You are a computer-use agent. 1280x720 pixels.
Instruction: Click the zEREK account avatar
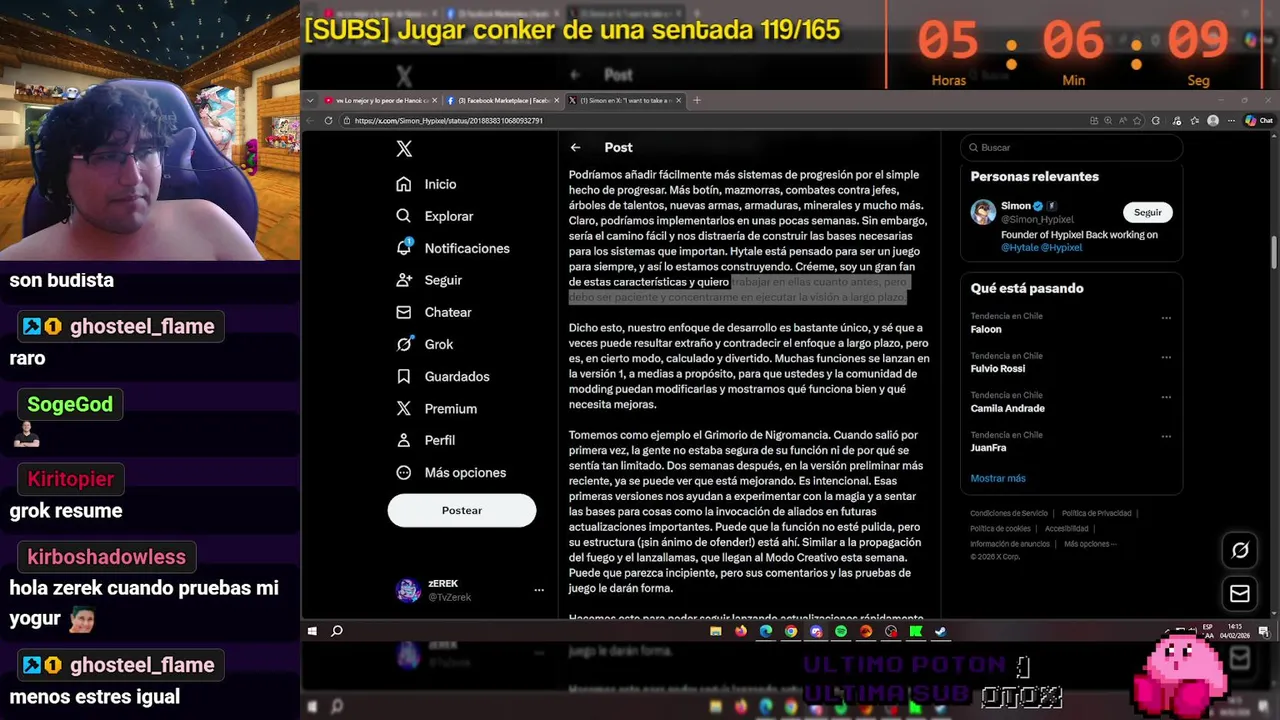coord(408,590)
